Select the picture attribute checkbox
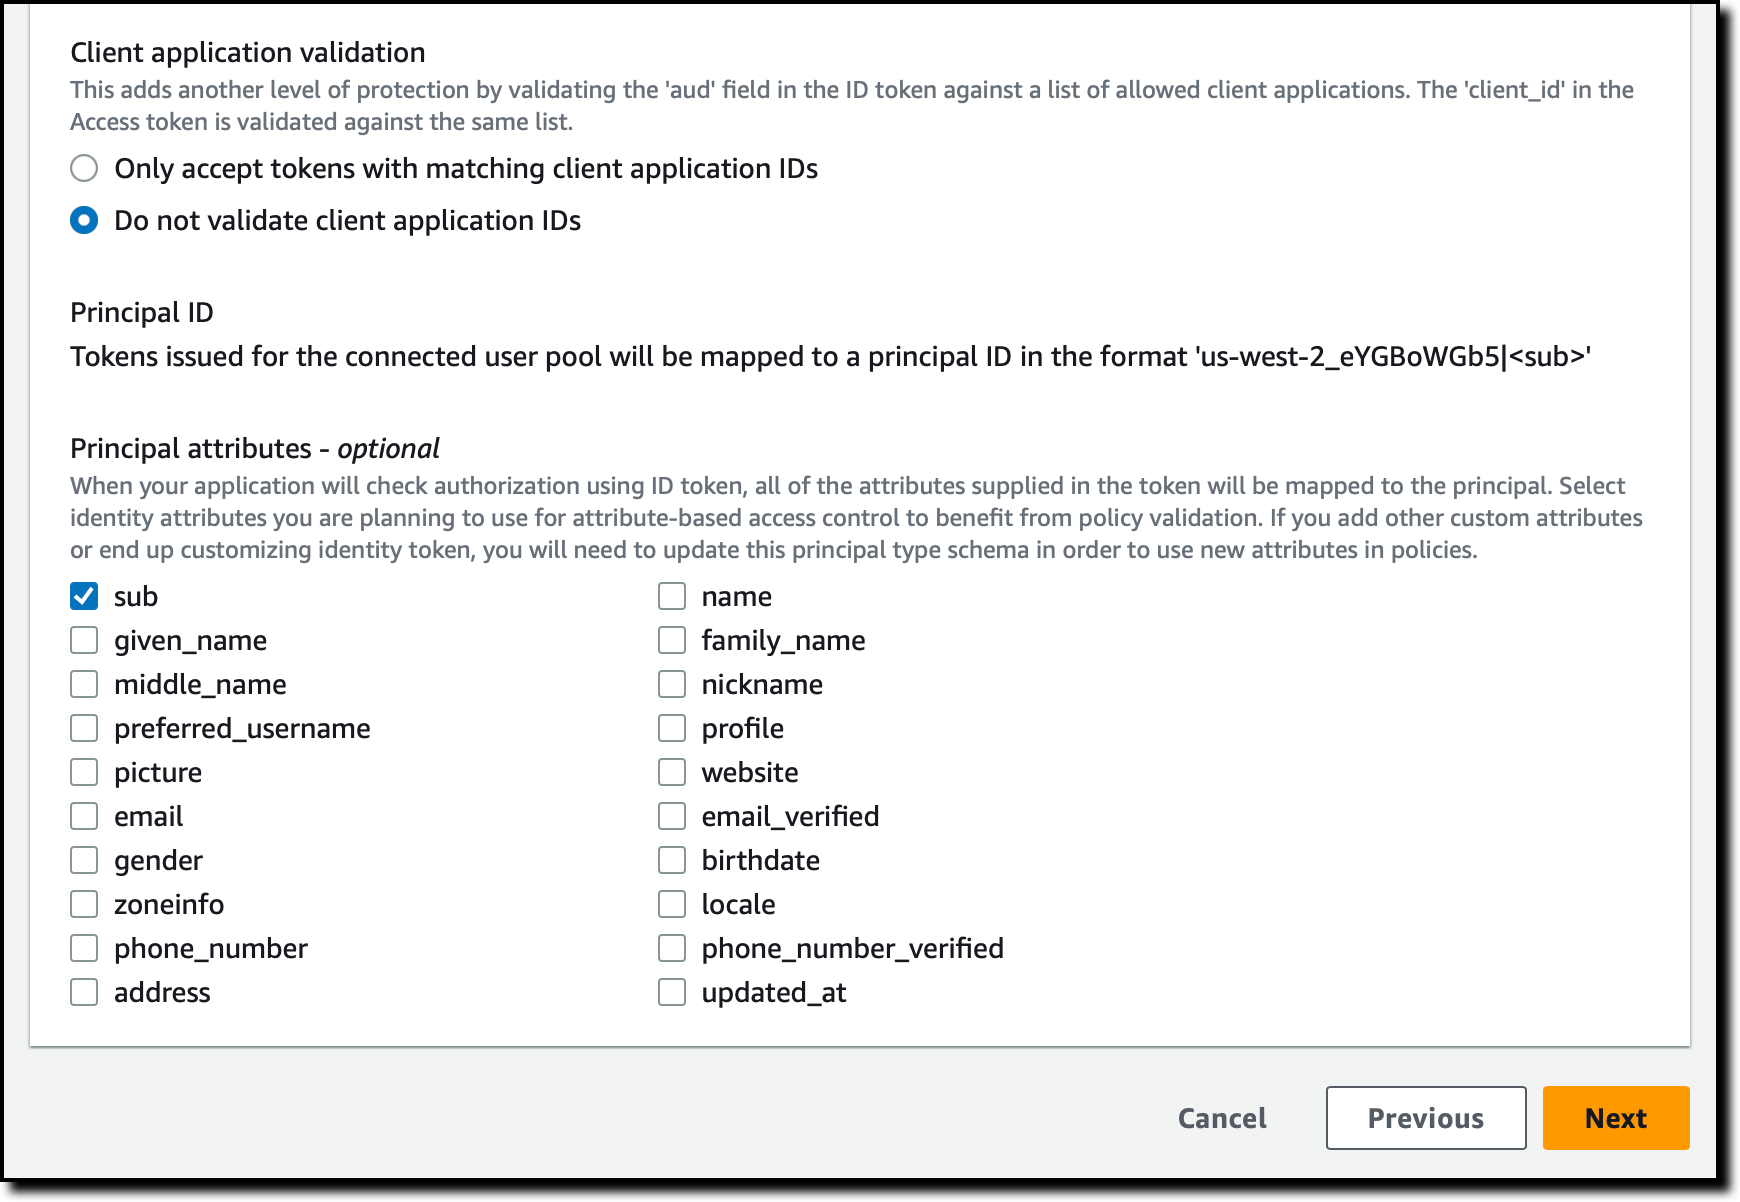Image resolution: width=1740 pixels, height=1202 pixels. coord(84,772)
